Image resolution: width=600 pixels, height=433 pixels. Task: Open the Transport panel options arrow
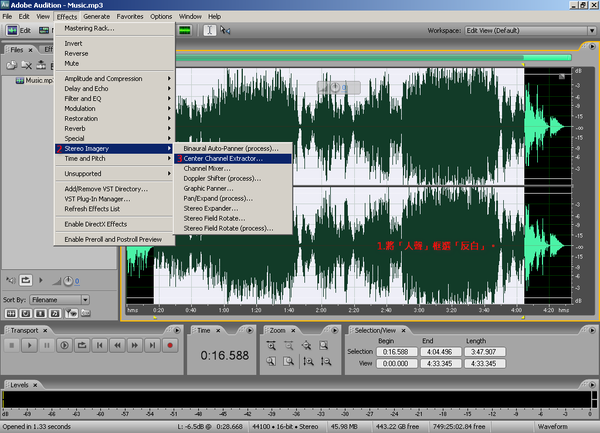(177, 330)
